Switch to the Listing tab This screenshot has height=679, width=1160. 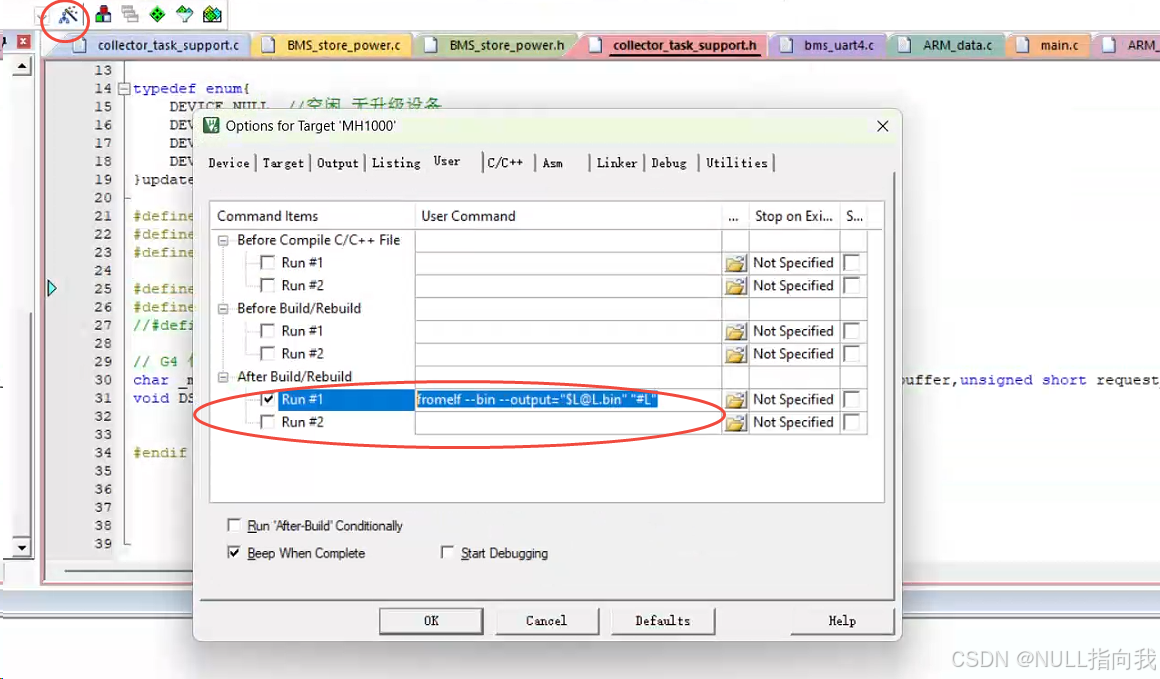(x=396, y=163)
